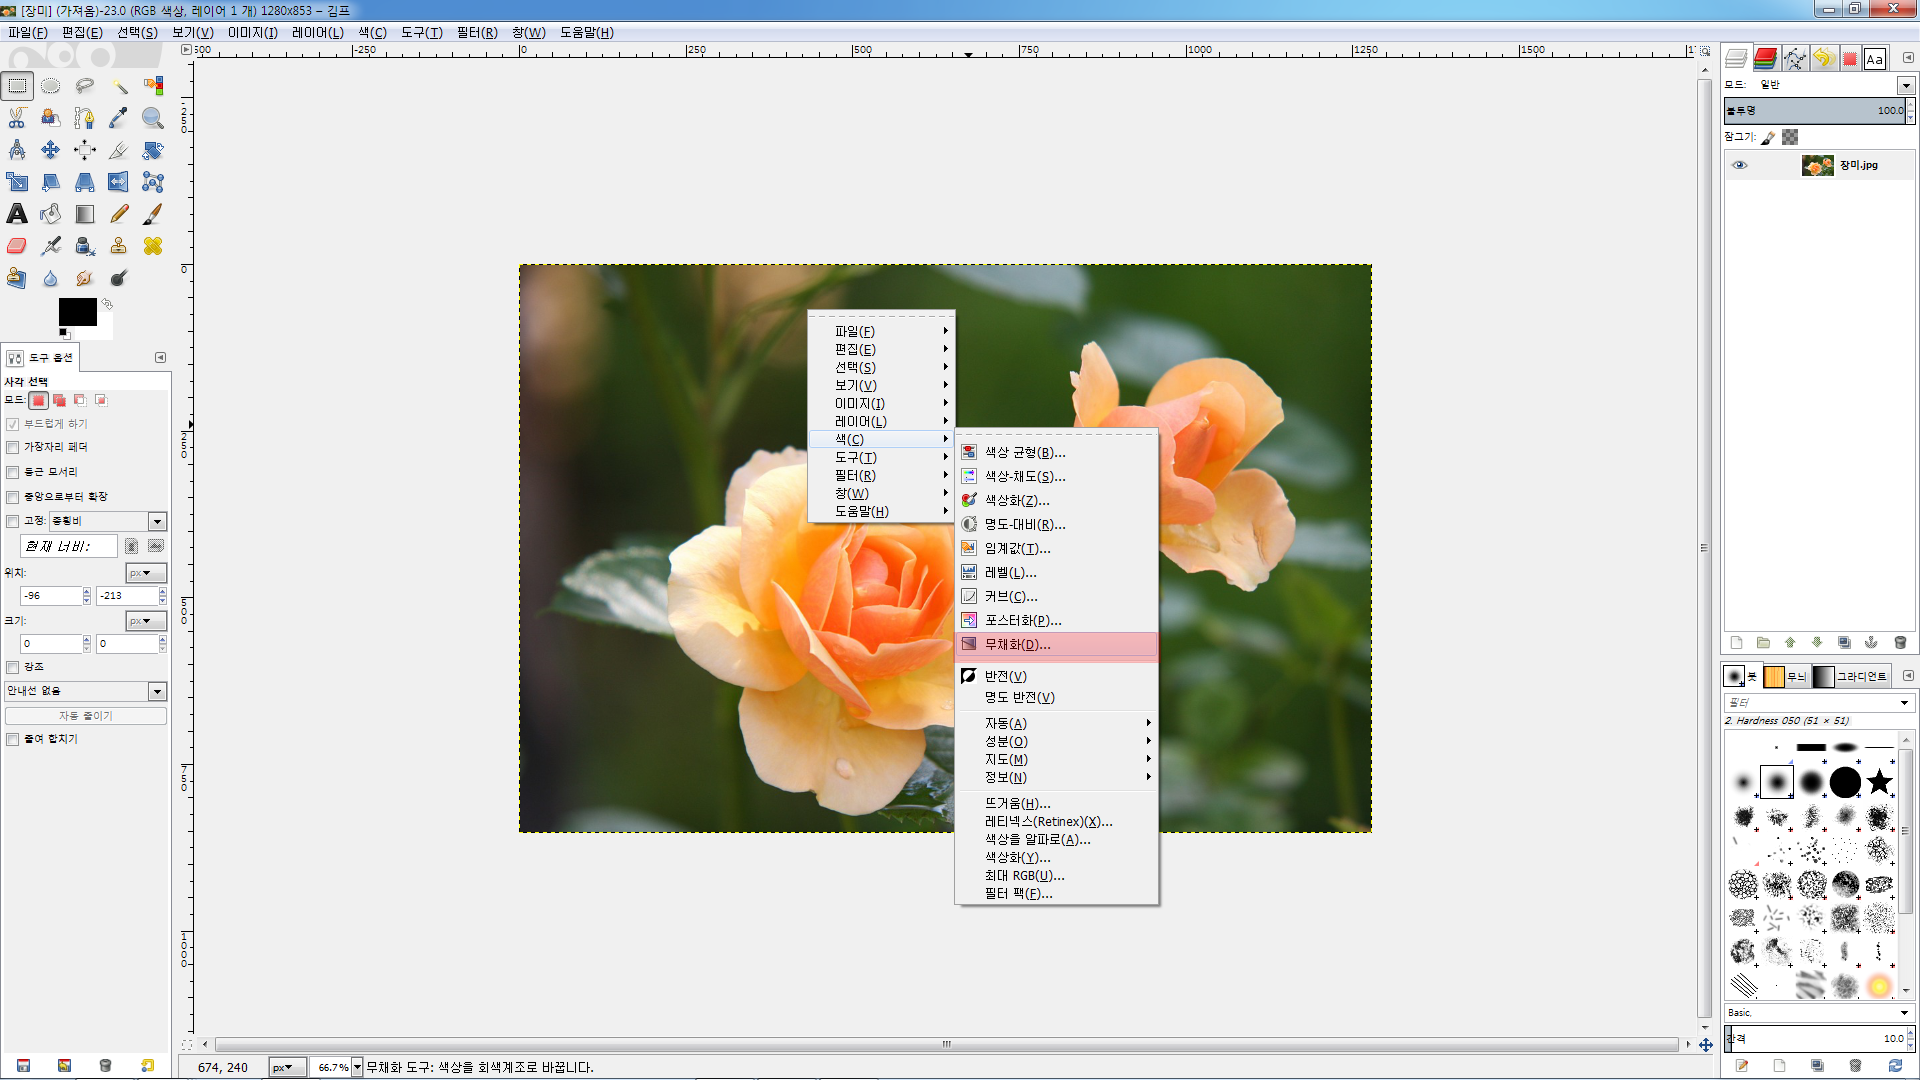1920x1080 pixels.
Task: Open 색상 균형(B) color balance entry
Action: click(1057, 453)
